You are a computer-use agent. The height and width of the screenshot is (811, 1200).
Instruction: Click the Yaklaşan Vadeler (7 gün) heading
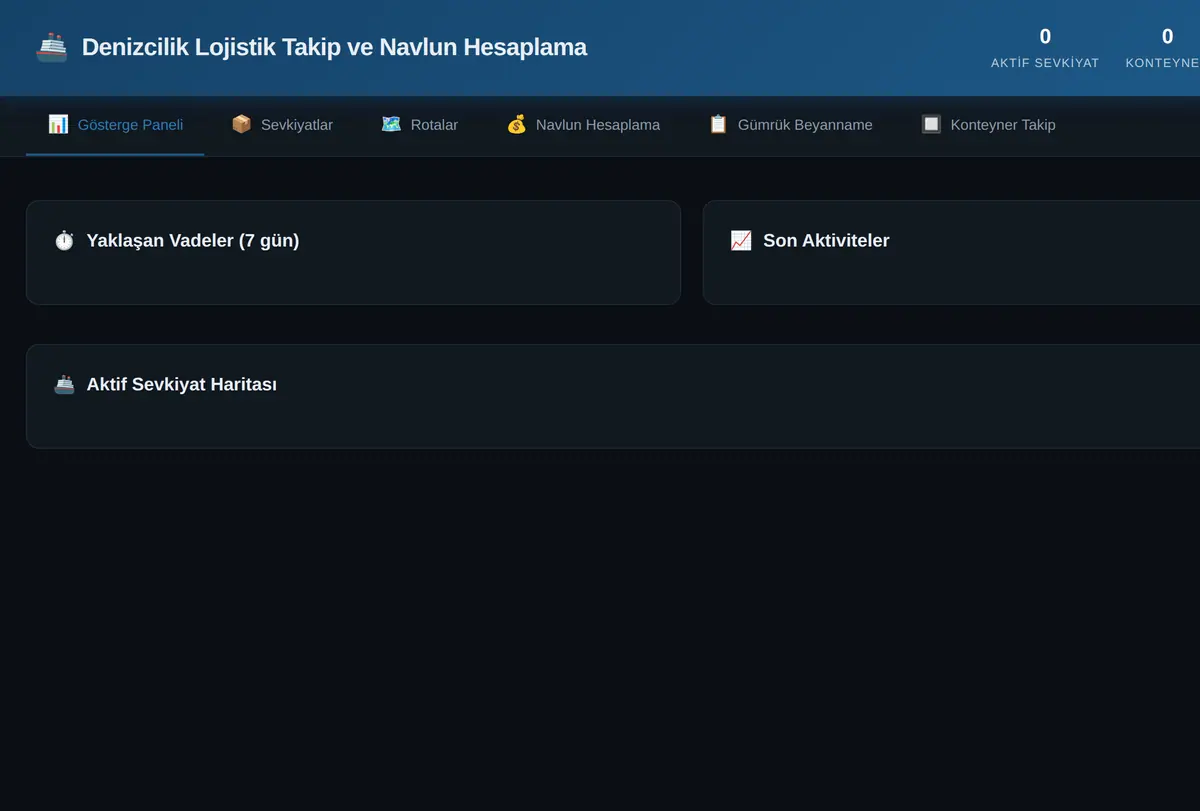(x=193, y=241)
